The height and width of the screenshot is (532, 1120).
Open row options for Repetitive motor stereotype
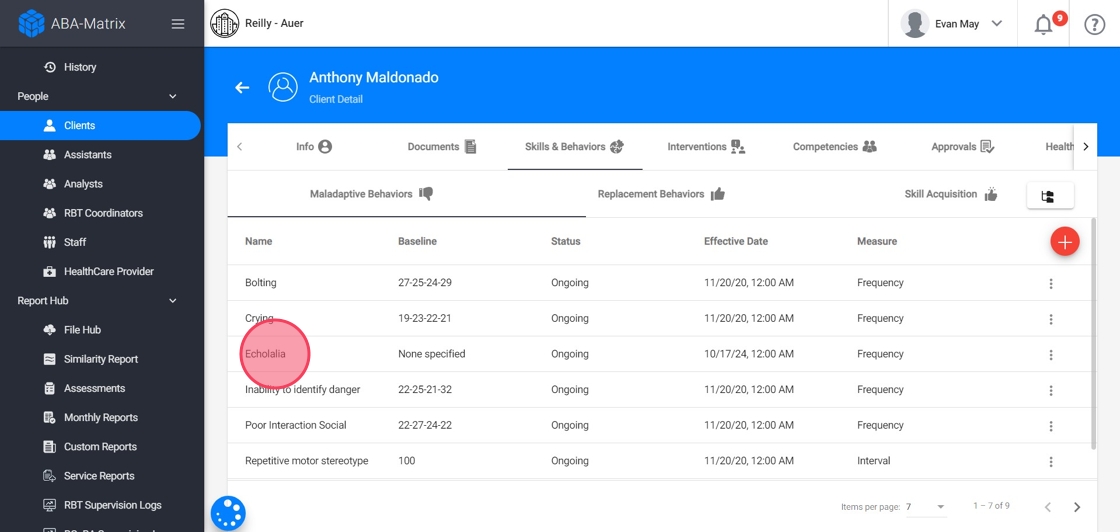[x=1051, y=462]
